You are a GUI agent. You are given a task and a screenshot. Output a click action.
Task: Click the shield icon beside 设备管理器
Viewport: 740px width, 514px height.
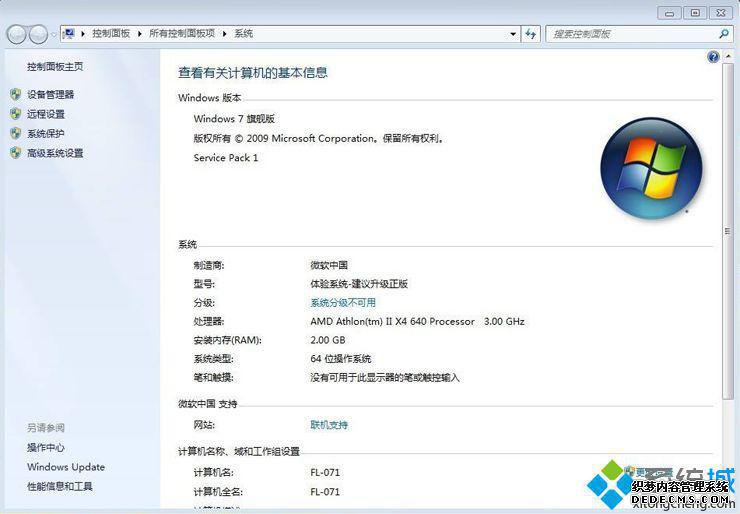16,94
